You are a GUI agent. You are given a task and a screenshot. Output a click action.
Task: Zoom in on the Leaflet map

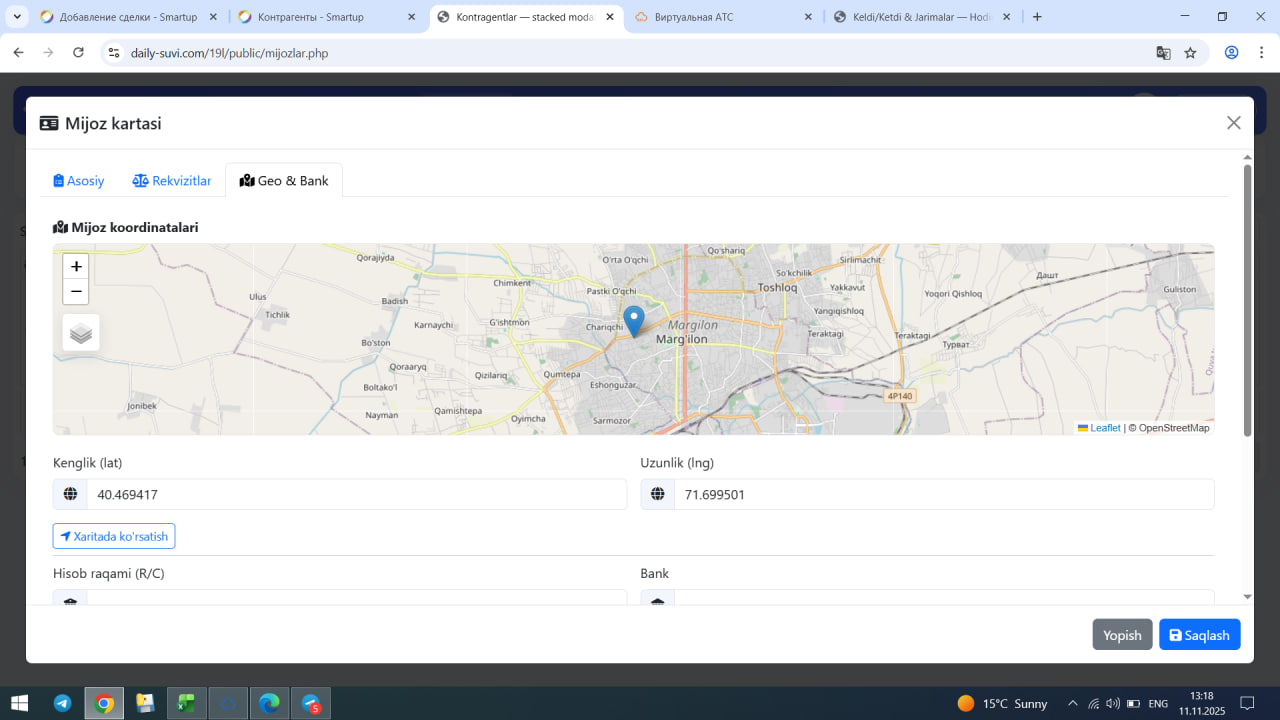(x=76, y=267)
